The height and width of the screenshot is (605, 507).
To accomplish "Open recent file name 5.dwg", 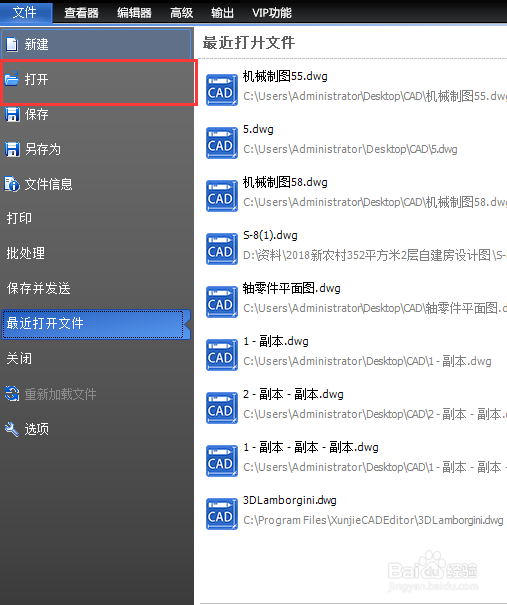I will coord(258,129).
